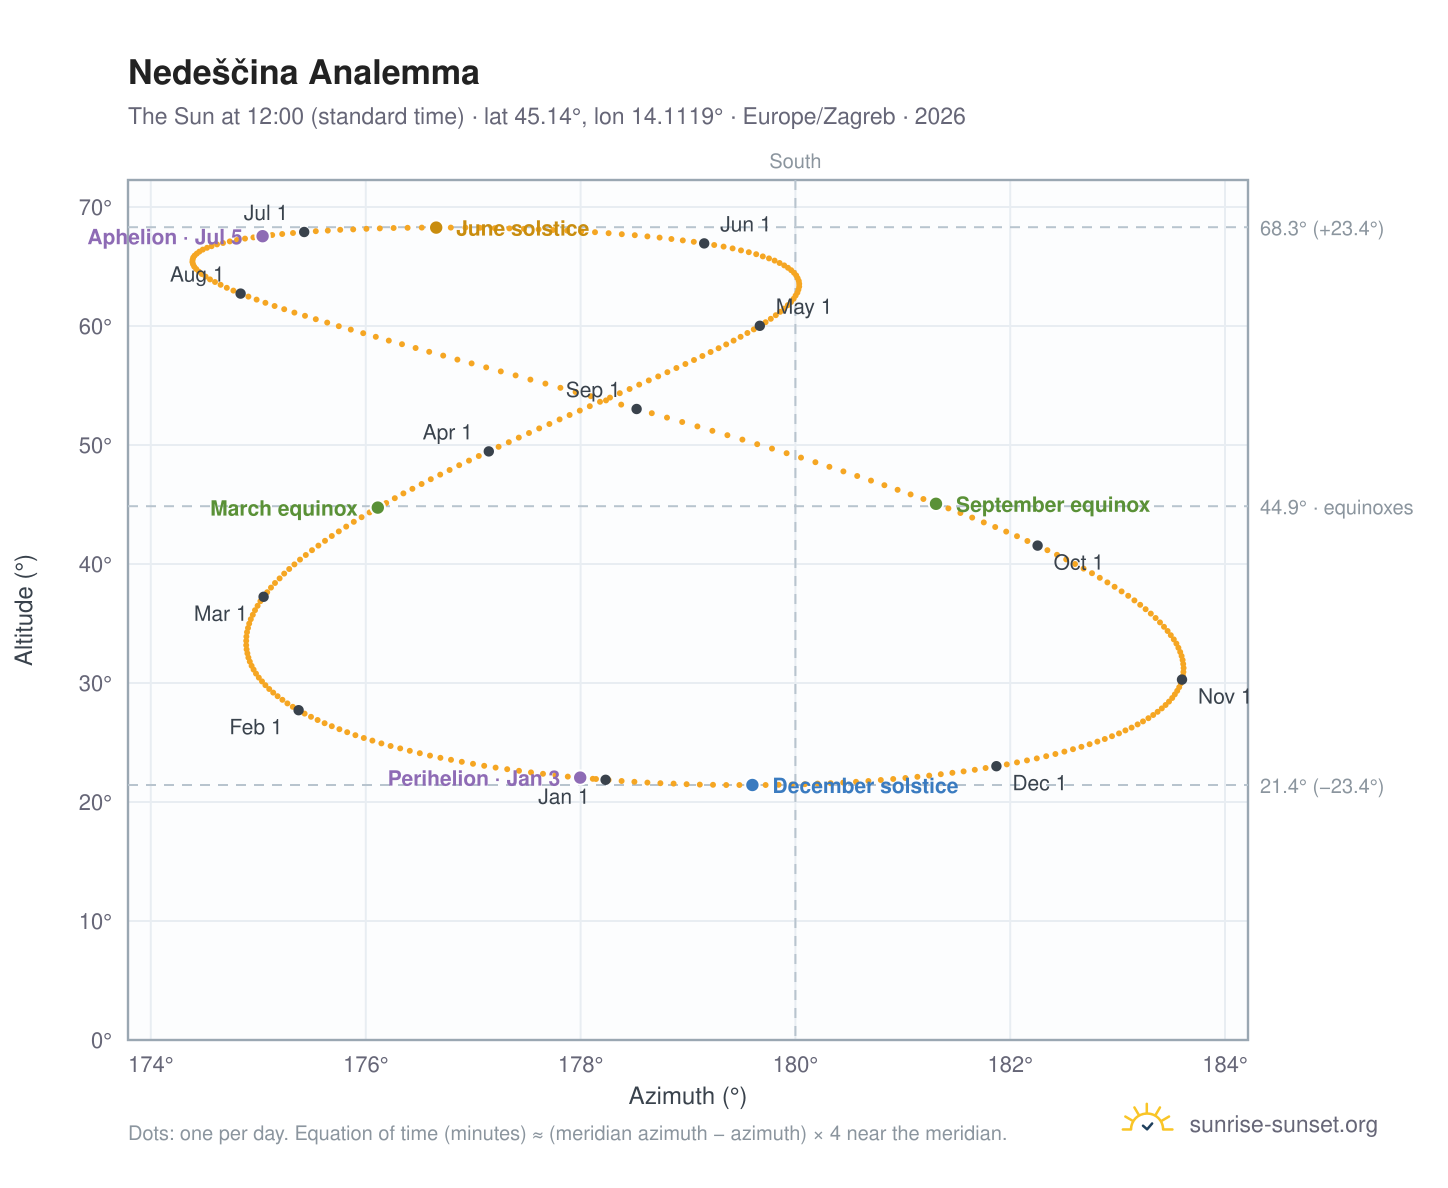Screen dimensions: 1448x1188
Task: Click the March equinox green dot
Action: click(x=378, y=508)
